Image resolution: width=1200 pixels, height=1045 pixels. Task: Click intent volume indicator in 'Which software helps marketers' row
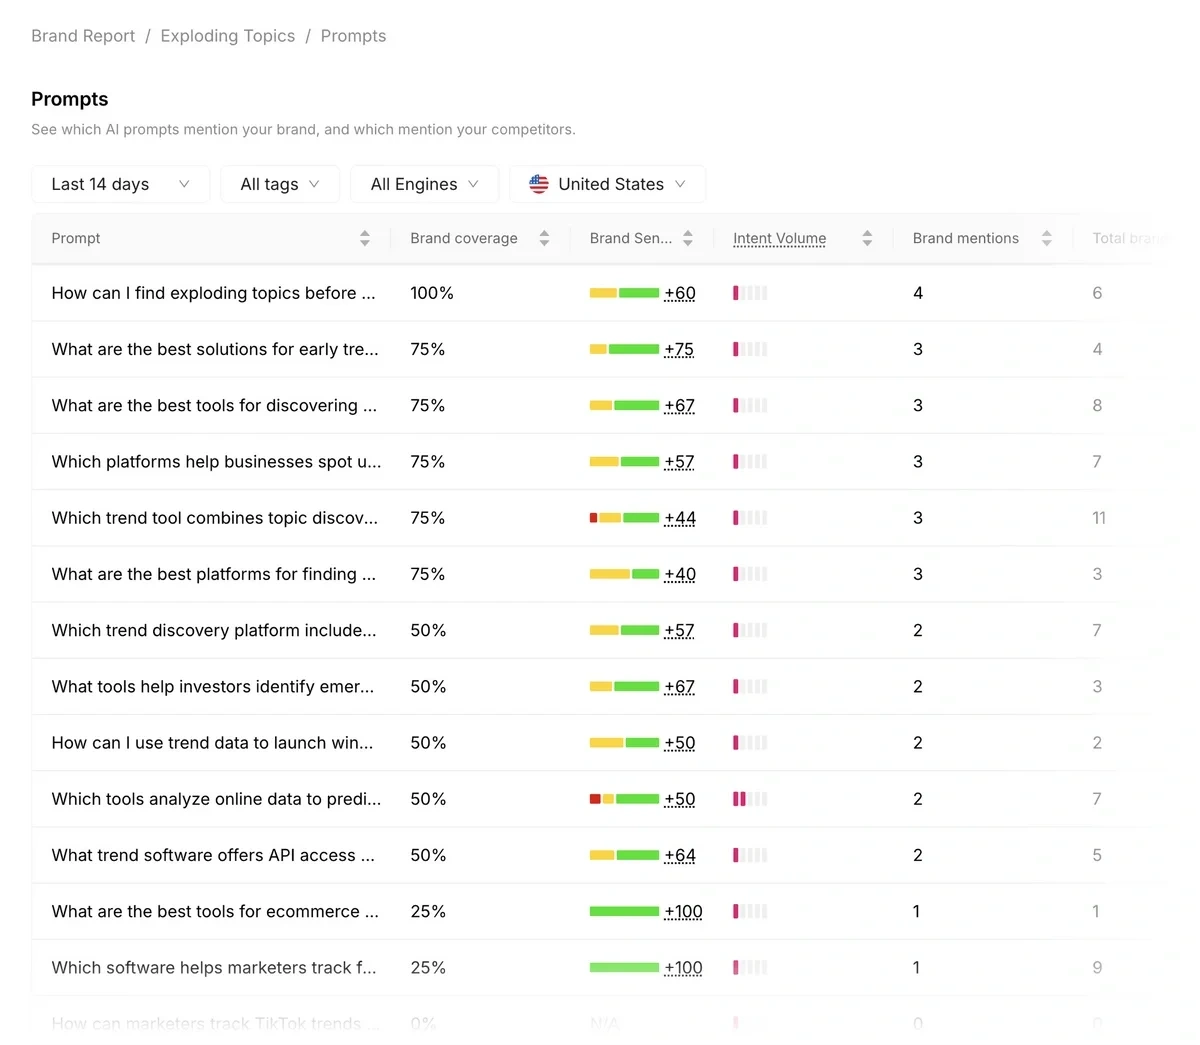click(x=750, y=967)
